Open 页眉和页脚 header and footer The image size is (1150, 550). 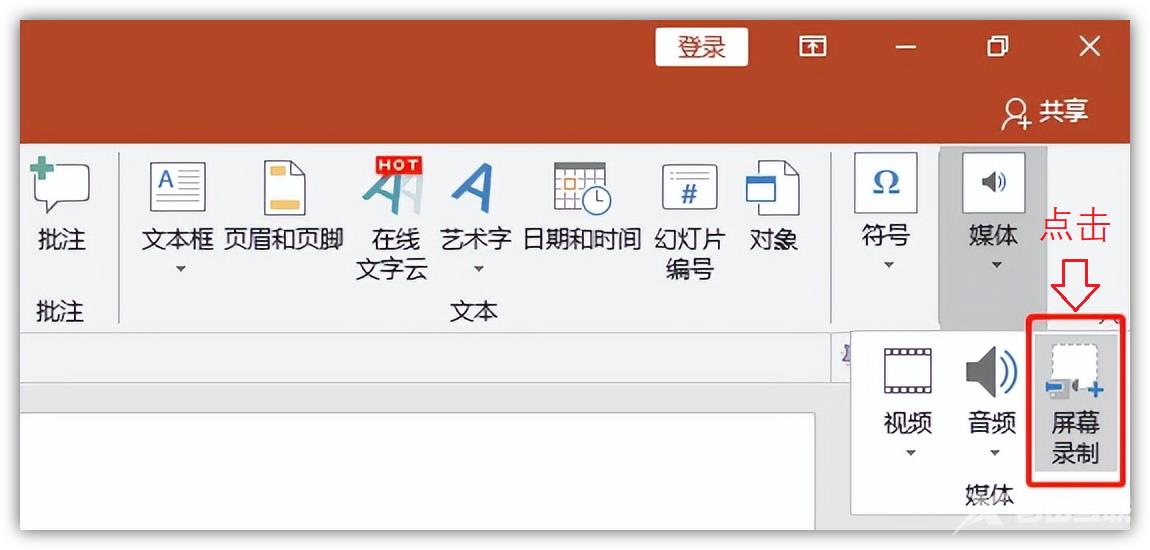[x=283, y=187]
